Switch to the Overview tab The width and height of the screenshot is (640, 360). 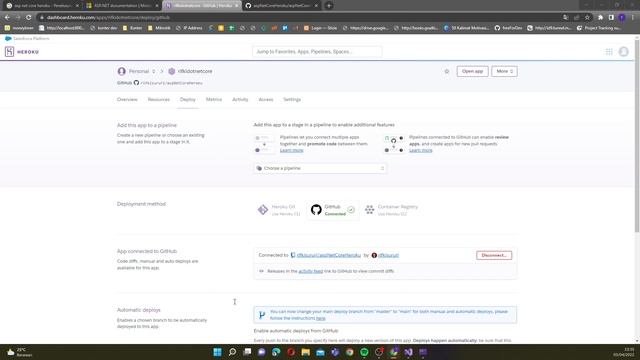pos(127,100)
